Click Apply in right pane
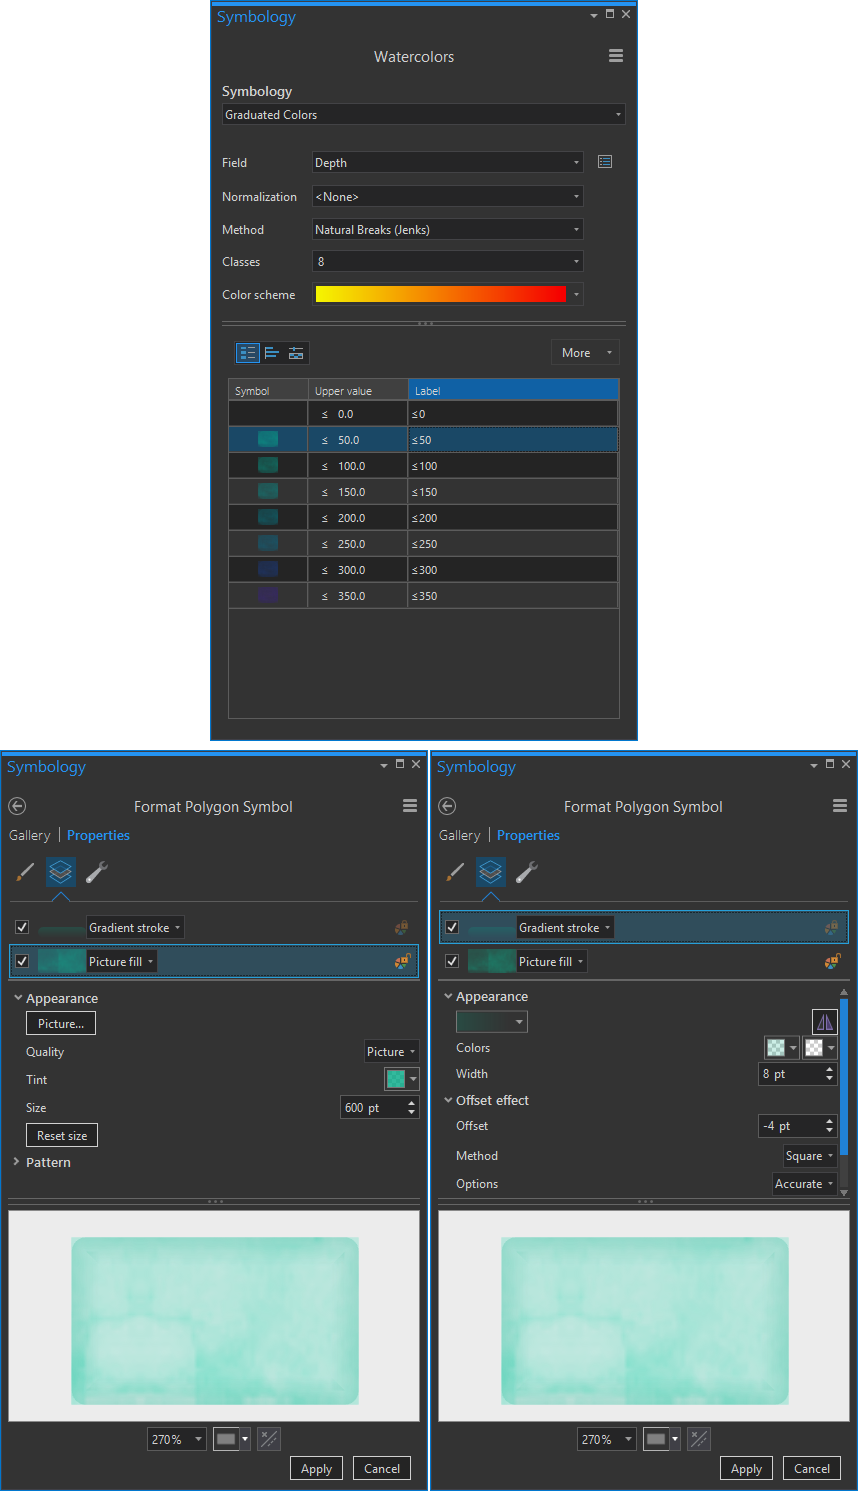The width and height of the screenshot is (858, 1491). (x=746, y=1468)
